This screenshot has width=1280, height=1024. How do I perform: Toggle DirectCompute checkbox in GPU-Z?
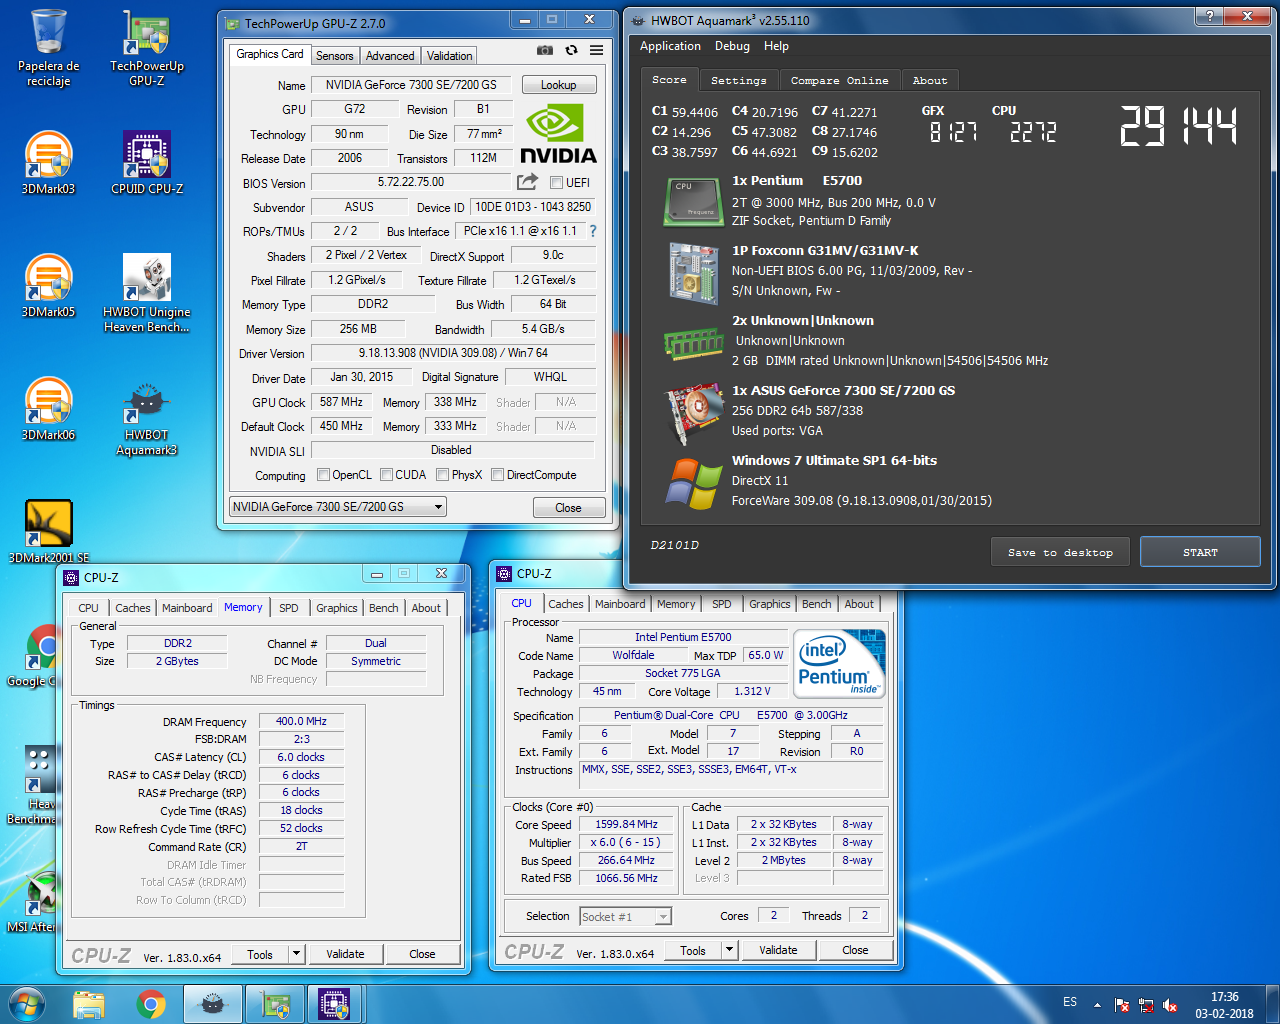(497, 475)
